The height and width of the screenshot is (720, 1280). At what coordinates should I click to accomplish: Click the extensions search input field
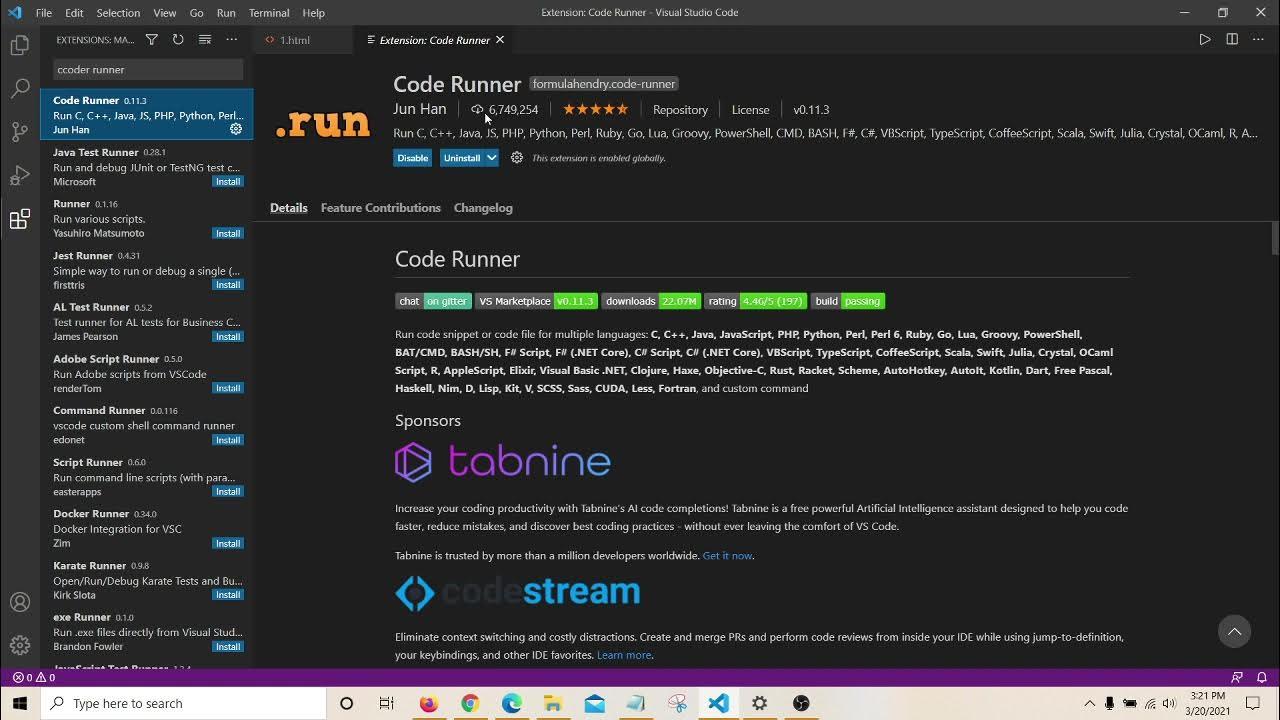(148, 69)
